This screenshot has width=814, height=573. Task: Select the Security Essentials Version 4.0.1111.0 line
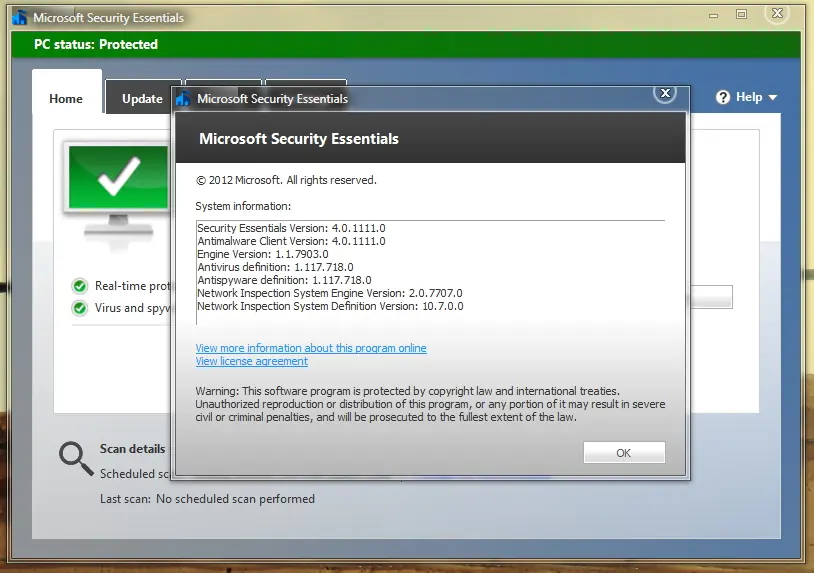291,228
